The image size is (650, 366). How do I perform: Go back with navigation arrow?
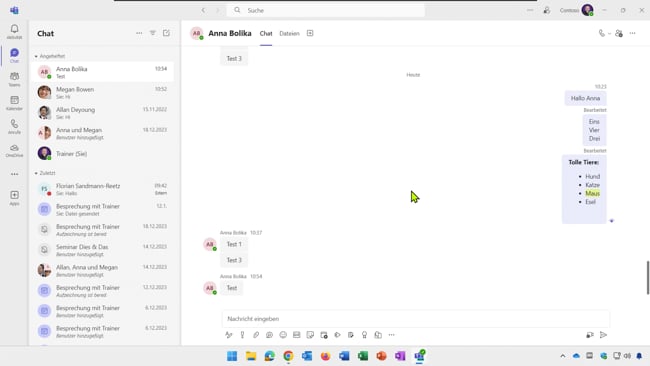pos(203,10)
